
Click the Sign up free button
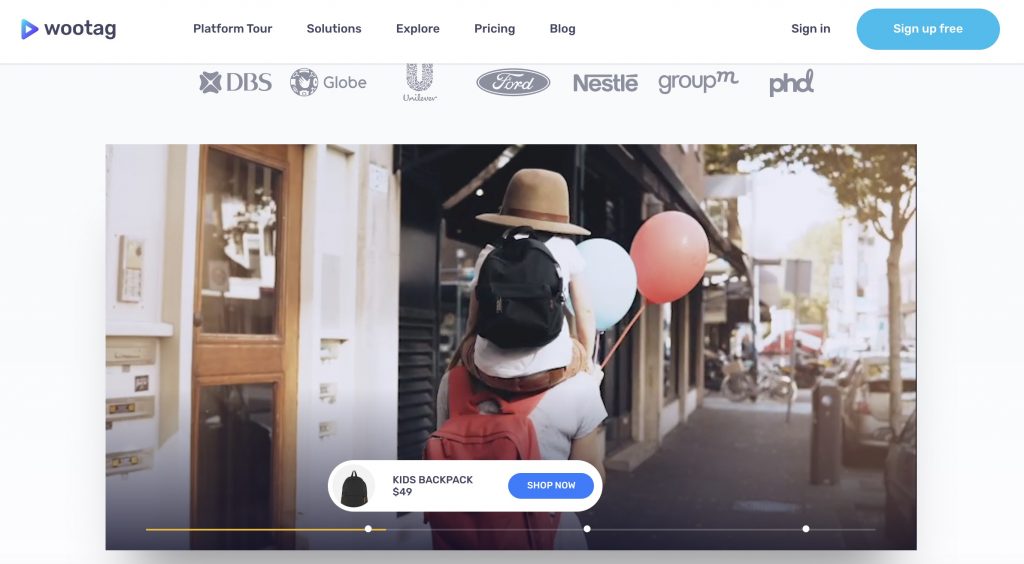click(927, 29)
